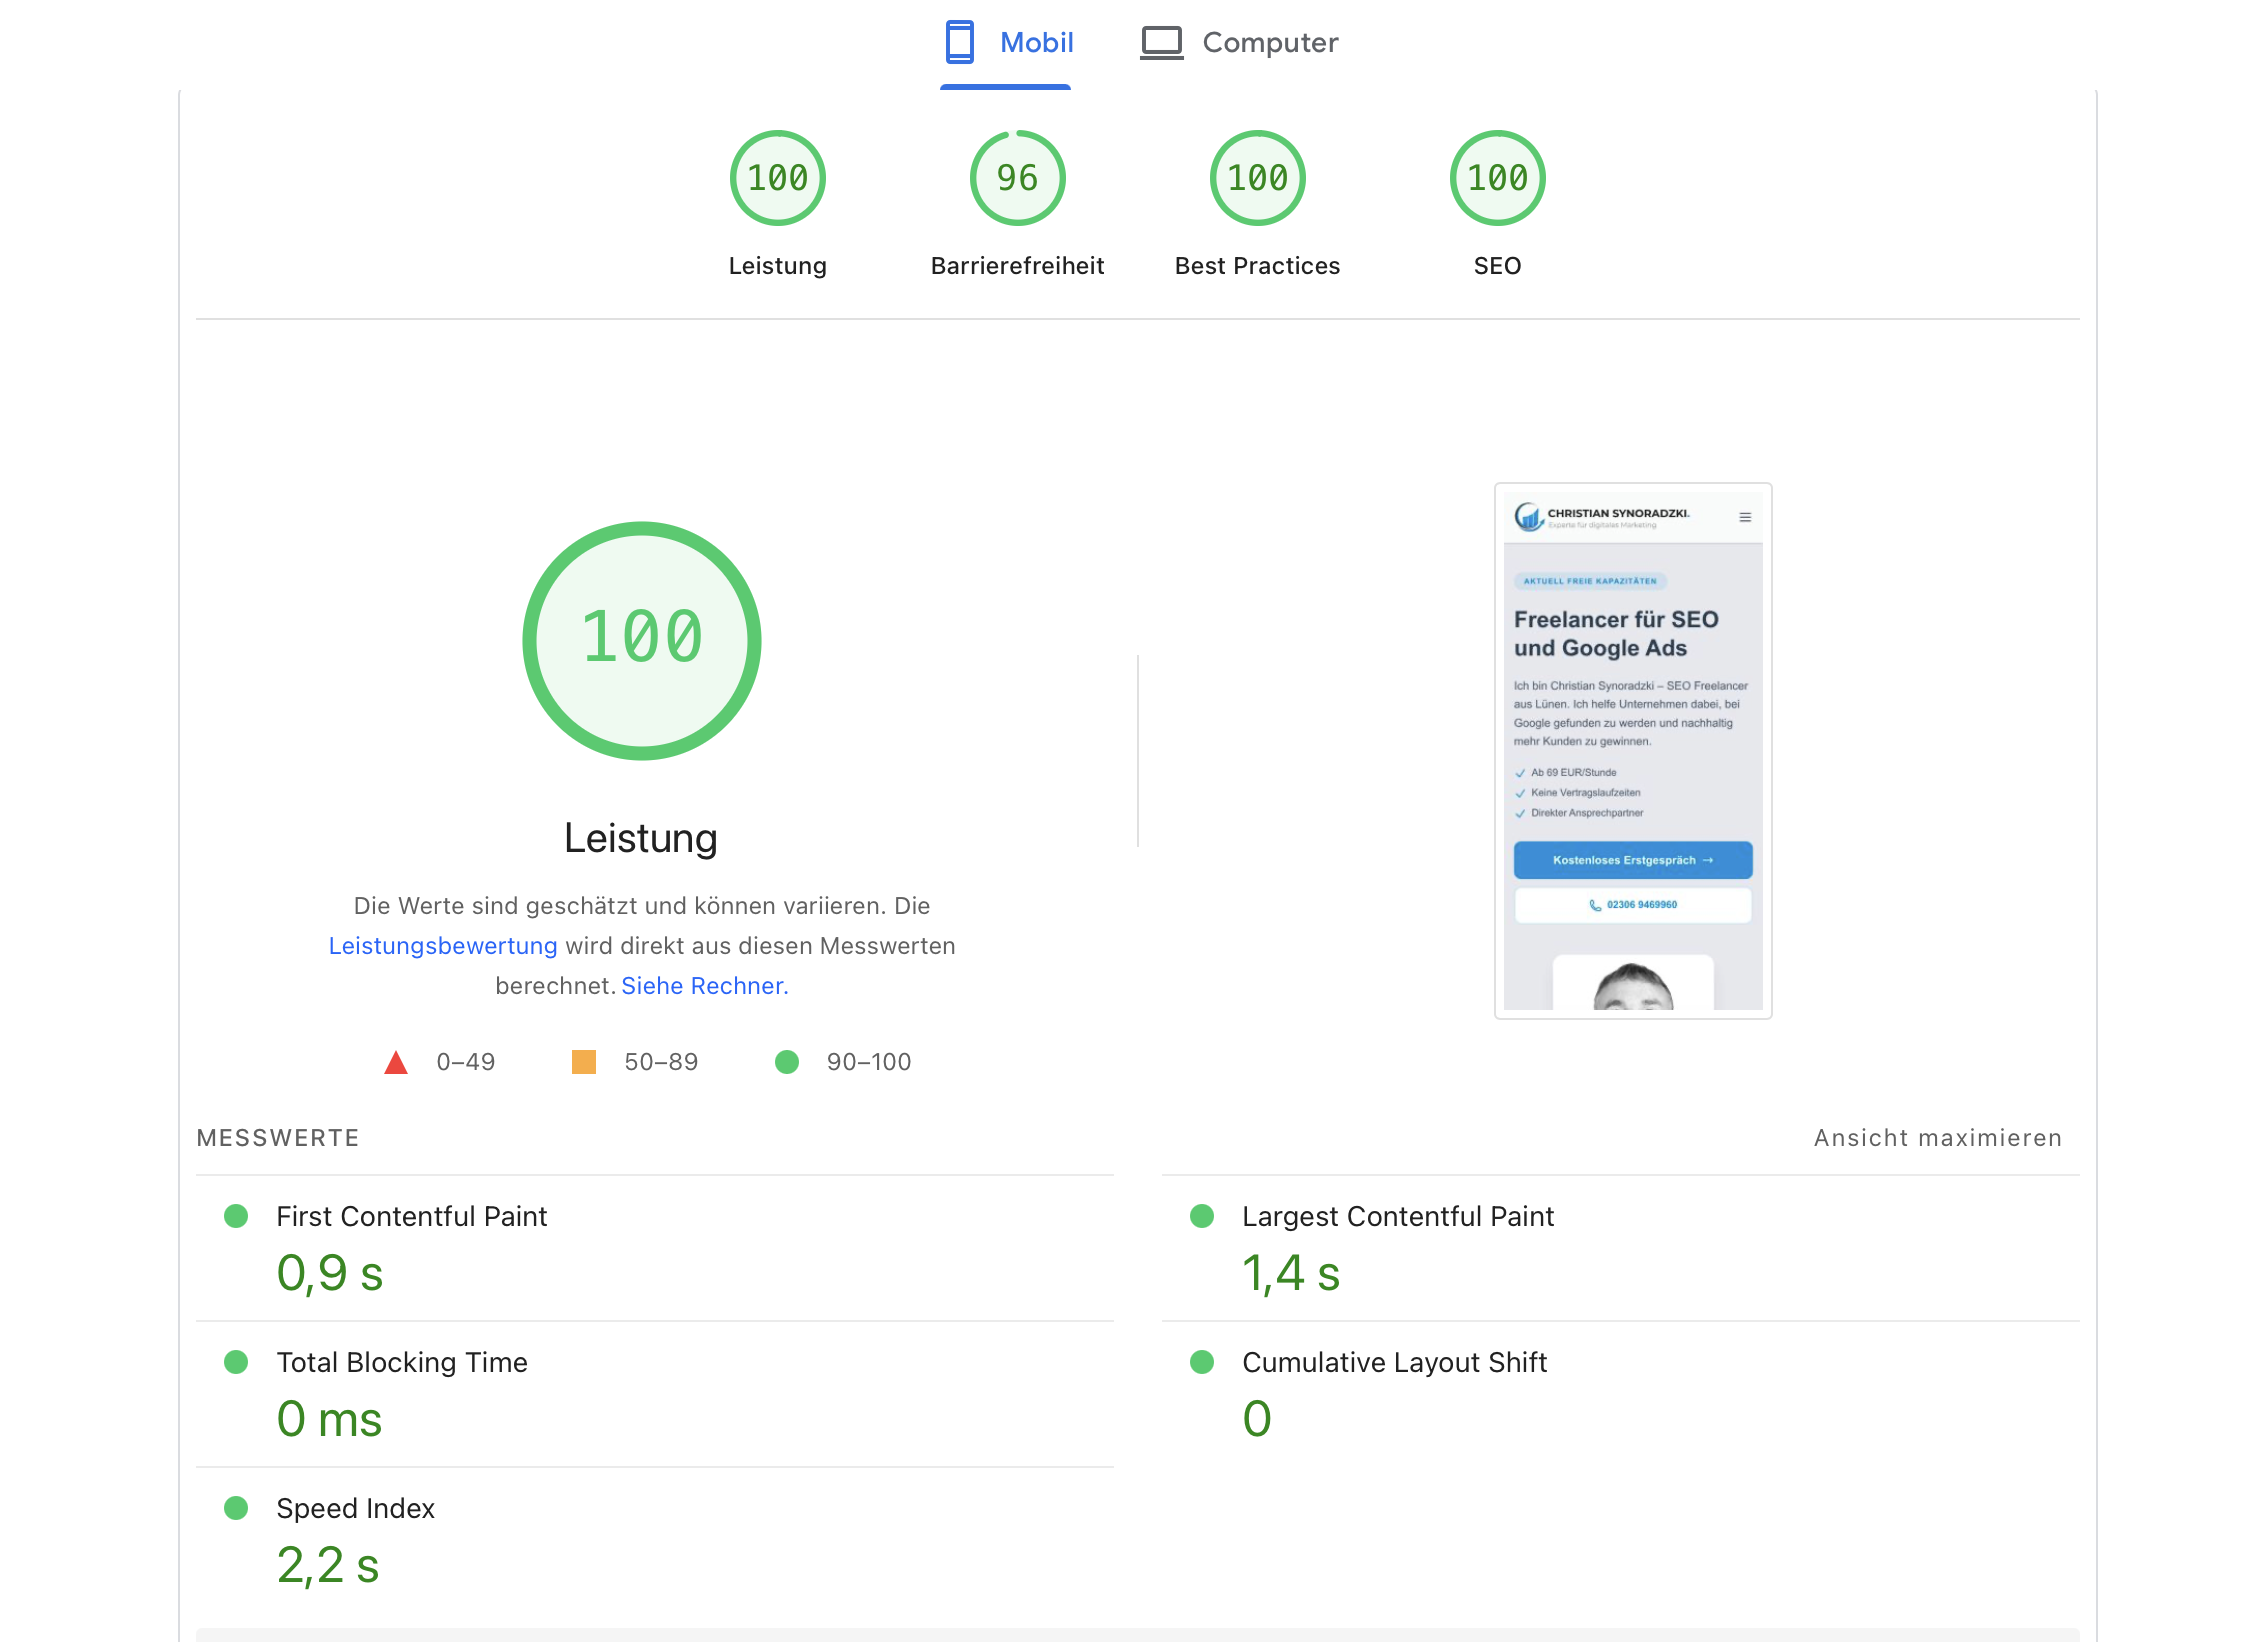Expand the view via Ansicht maximieren
The height and width of the screenshot is (1642, 2266).
coord(1937,1137)
